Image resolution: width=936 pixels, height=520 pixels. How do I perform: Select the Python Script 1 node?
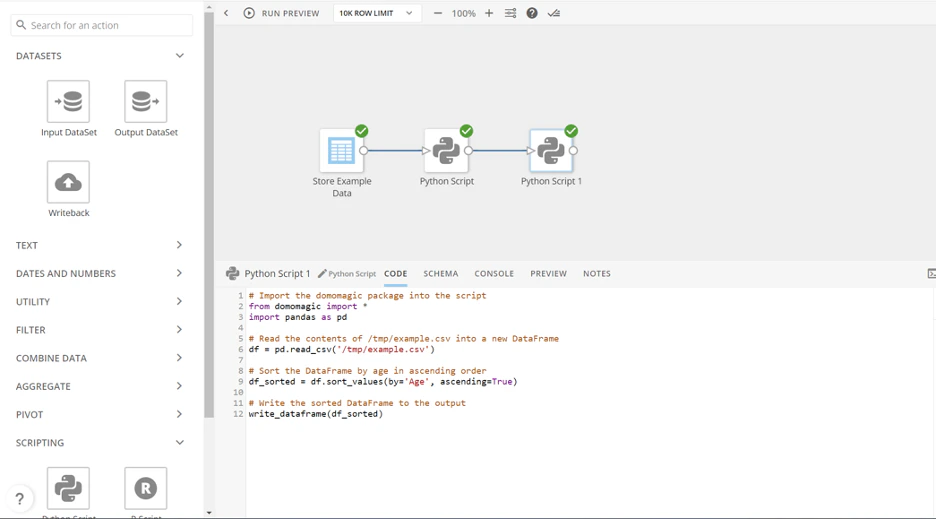(551, 150)
